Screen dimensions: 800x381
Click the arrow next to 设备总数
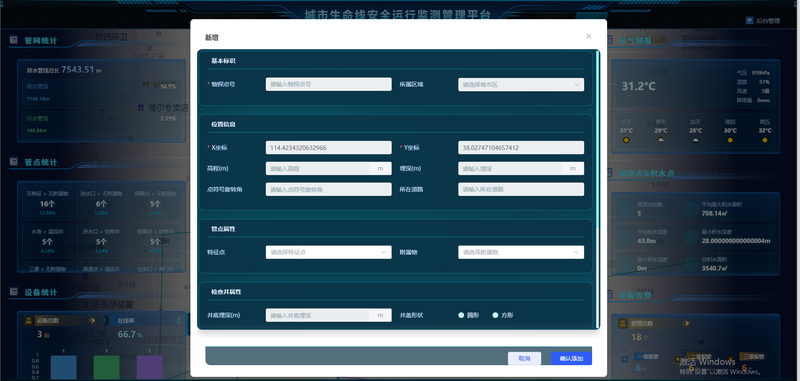92,320
